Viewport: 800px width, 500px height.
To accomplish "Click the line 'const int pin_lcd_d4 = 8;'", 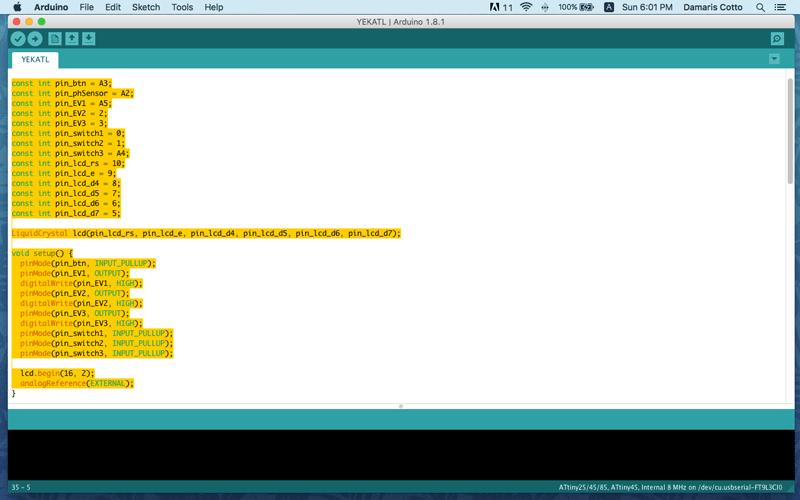I will (x=66, y=183).
